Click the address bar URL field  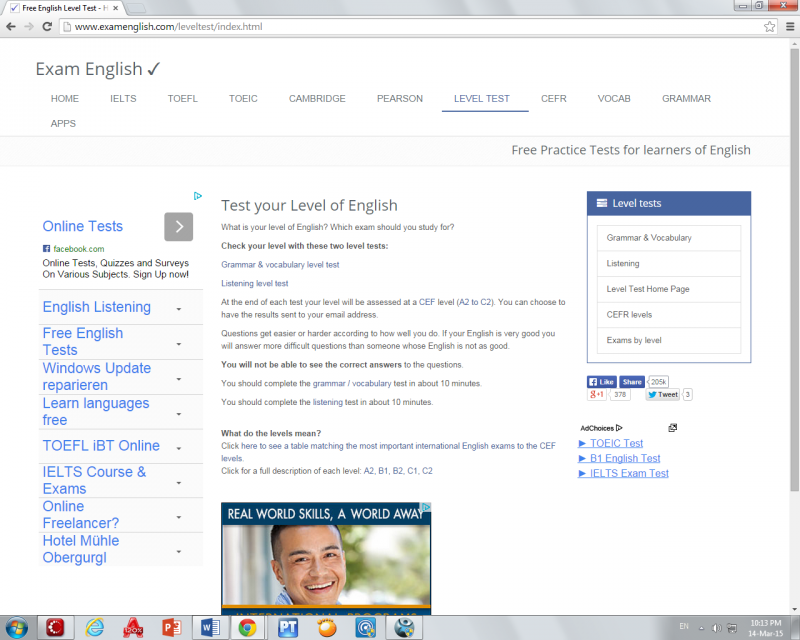tap(400, 26)
